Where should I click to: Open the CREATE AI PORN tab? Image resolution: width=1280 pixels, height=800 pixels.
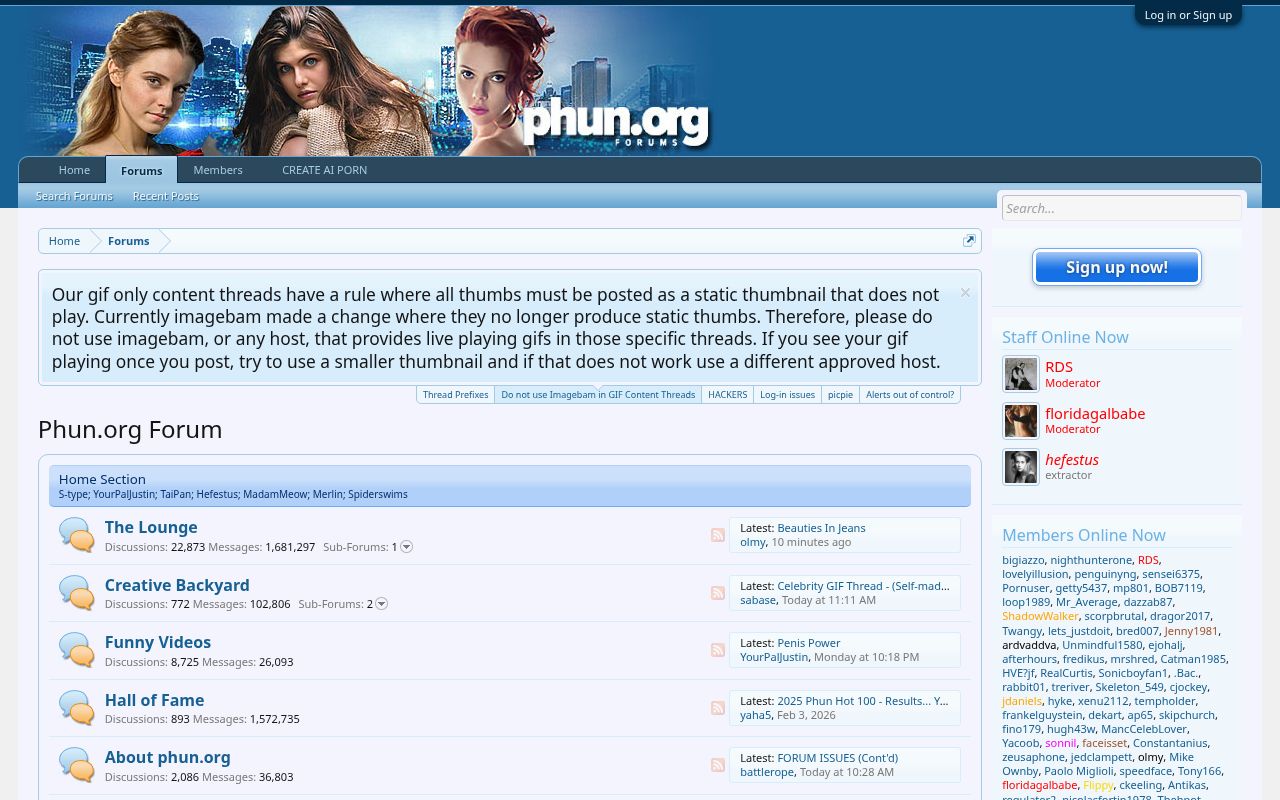(324, 170)
